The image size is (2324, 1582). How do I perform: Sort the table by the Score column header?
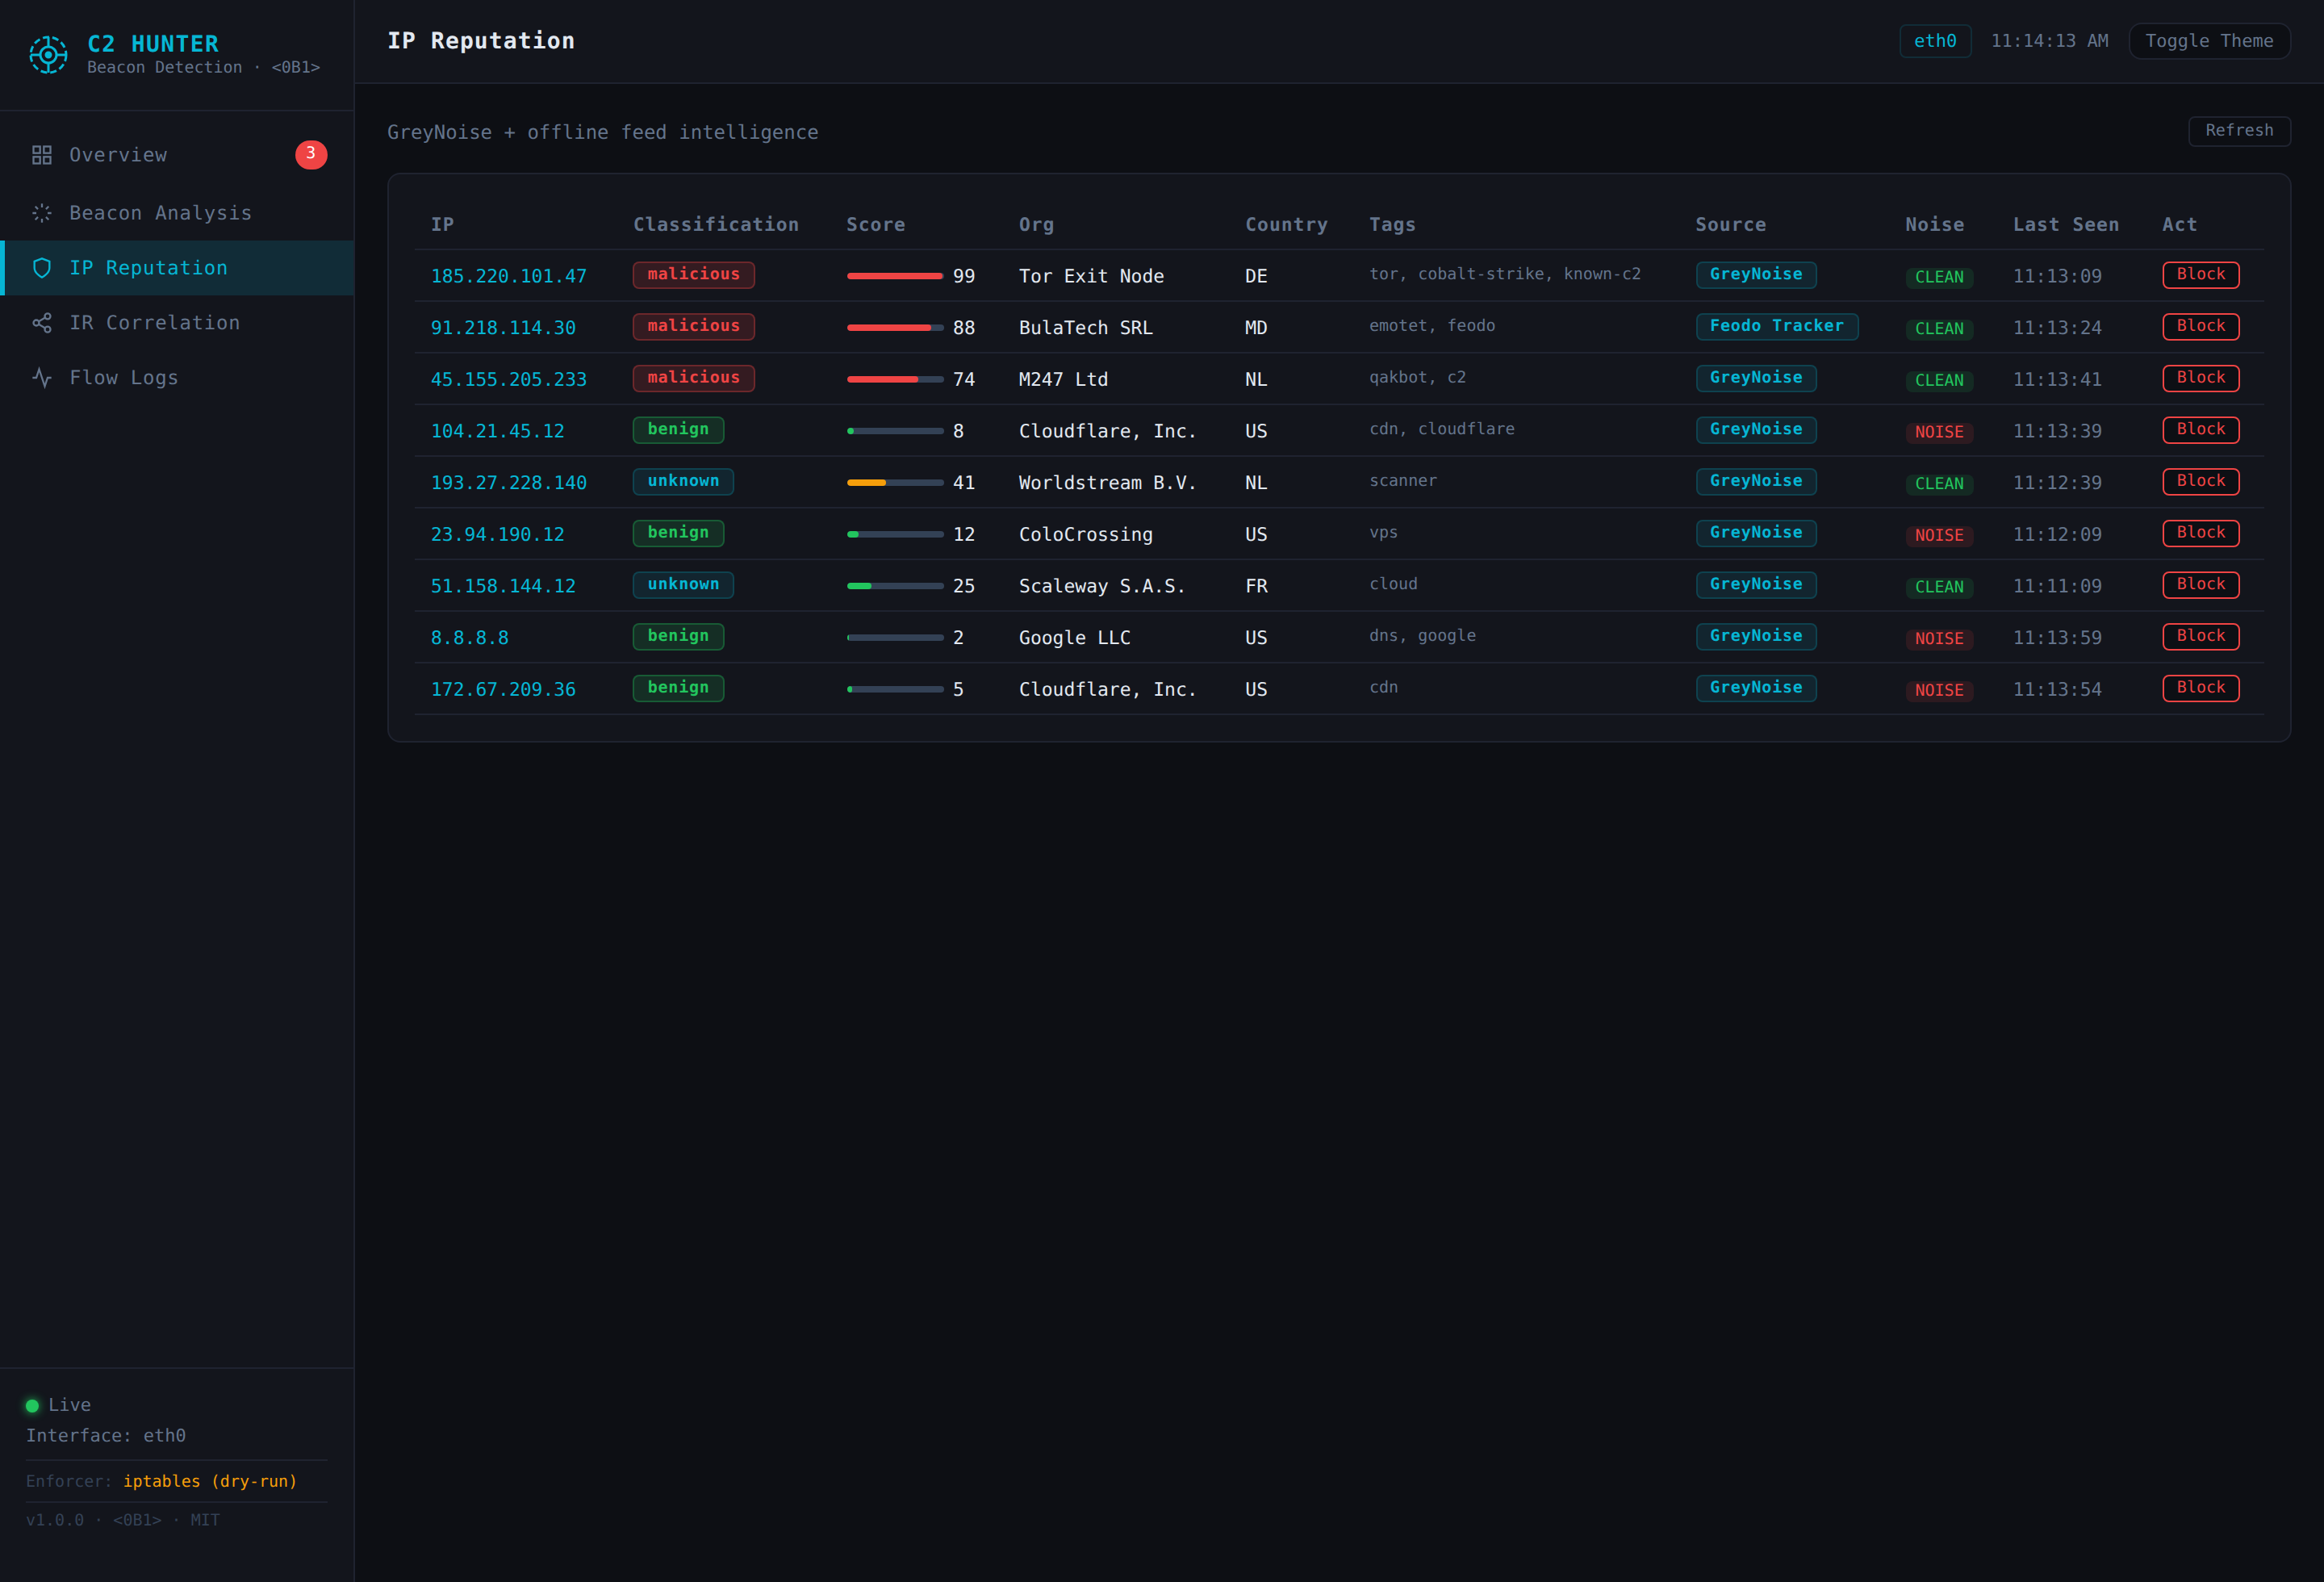(876, 225)
